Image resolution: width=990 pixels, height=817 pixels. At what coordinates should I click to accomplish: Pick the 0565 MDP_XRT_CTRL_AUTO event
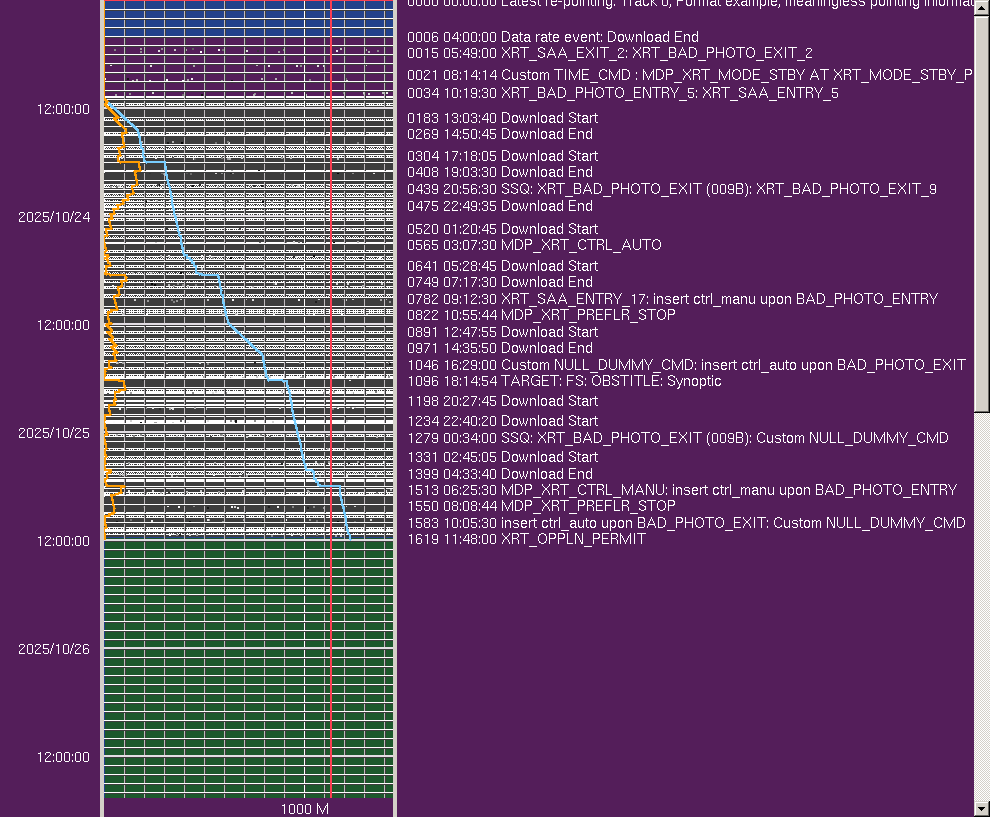tap(534, 245)
